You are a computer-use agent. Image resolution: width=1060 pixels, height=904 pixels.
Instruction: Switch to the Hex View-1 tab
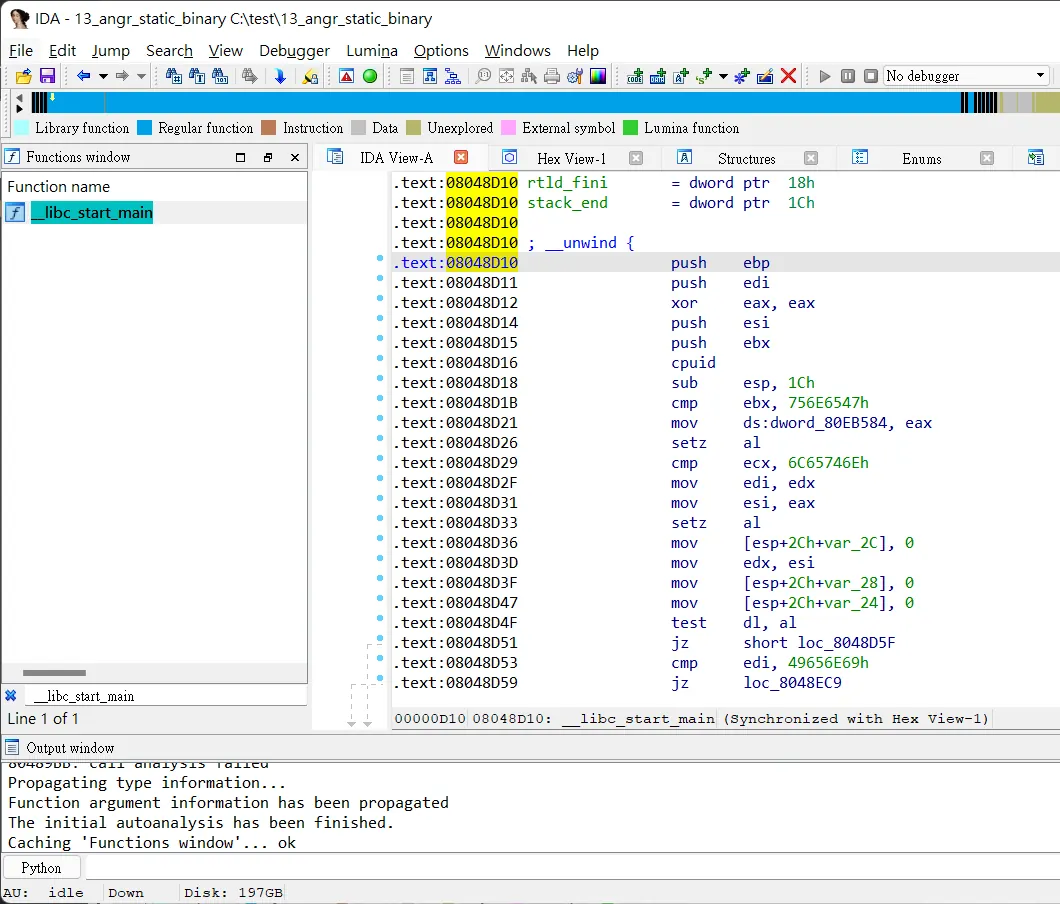coord(571,158)
